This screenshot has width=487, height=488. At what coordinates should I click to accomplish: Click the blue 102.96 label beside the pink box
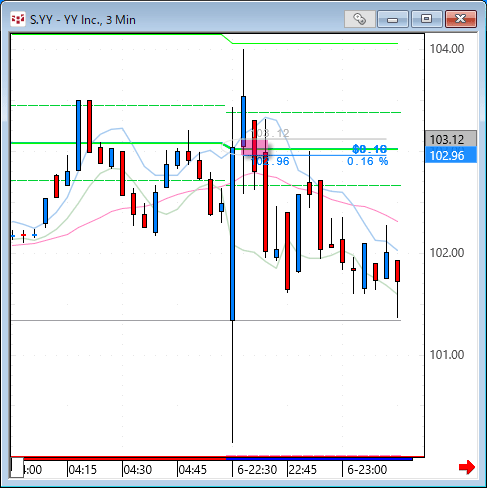tap(270, 161)
